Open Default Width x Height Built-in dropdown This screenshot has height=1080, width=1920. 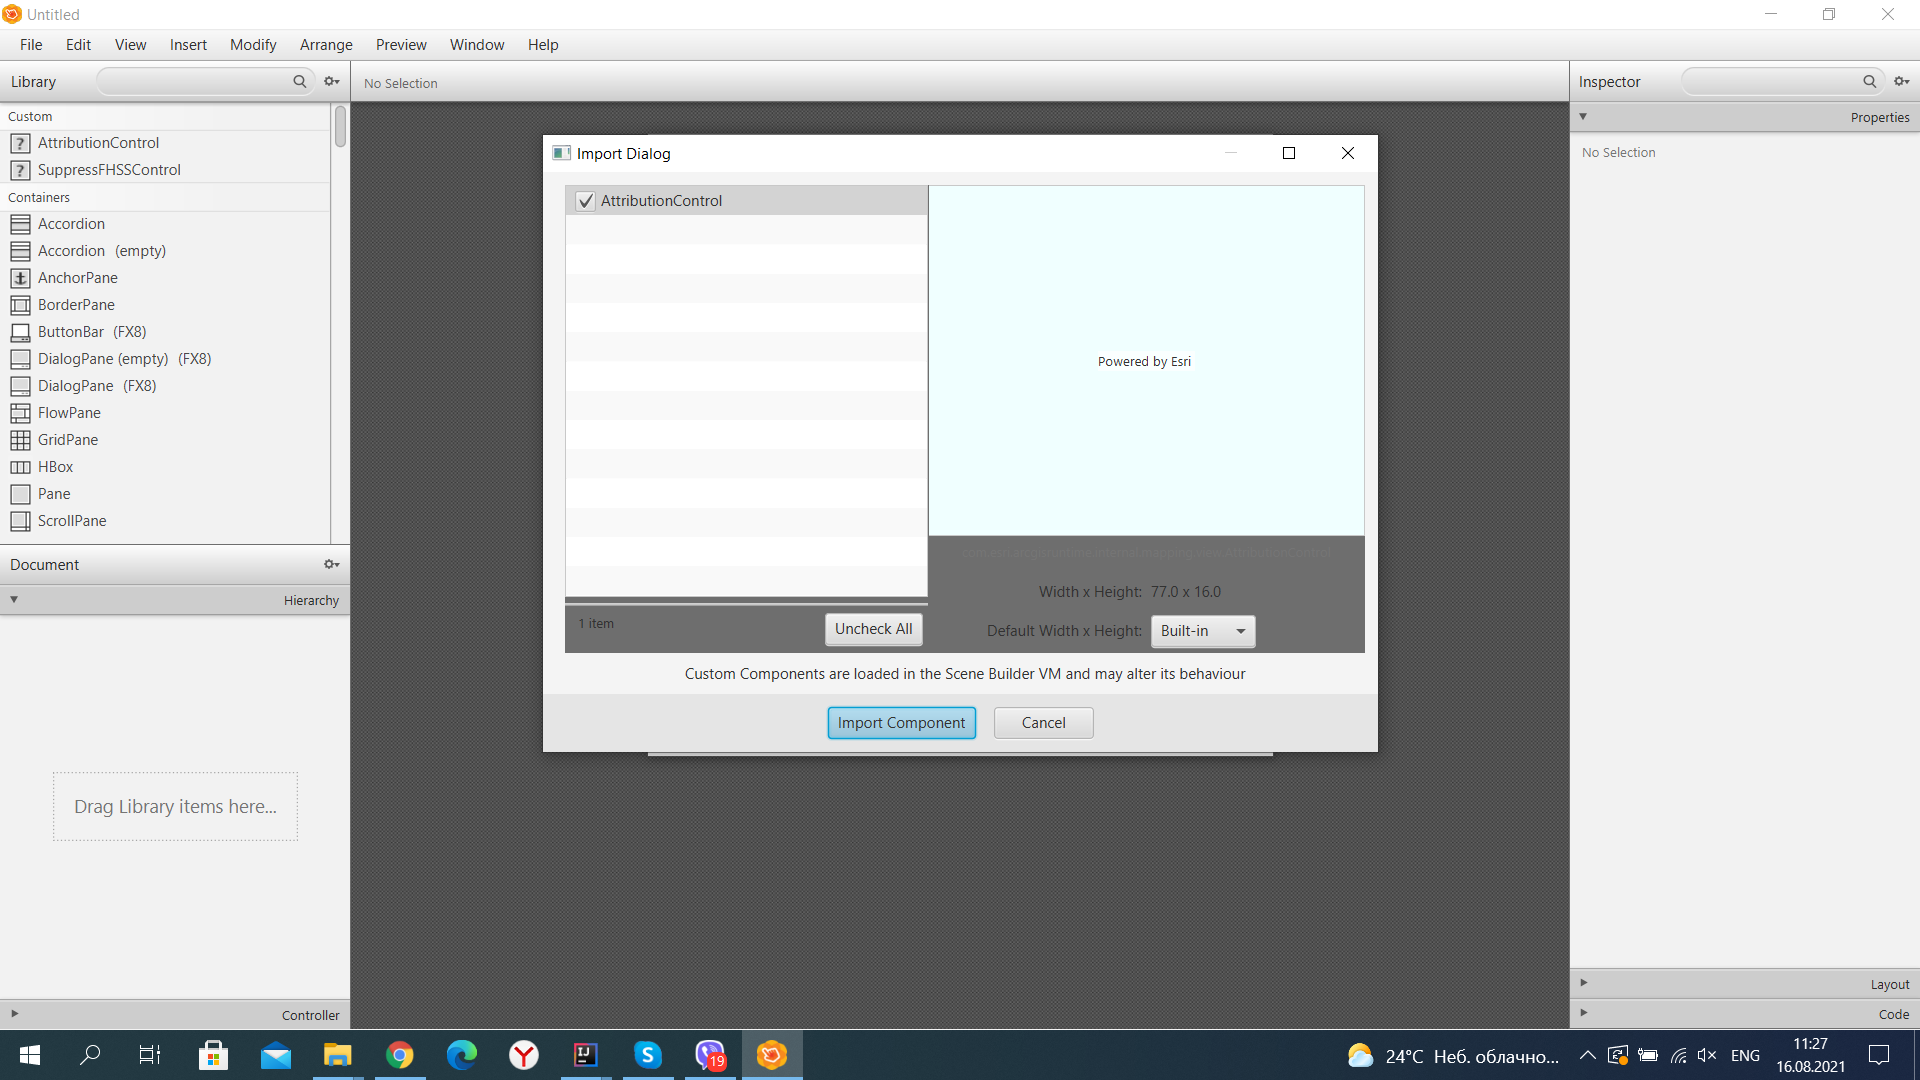pyautogui.click(x=1203, y=631)
